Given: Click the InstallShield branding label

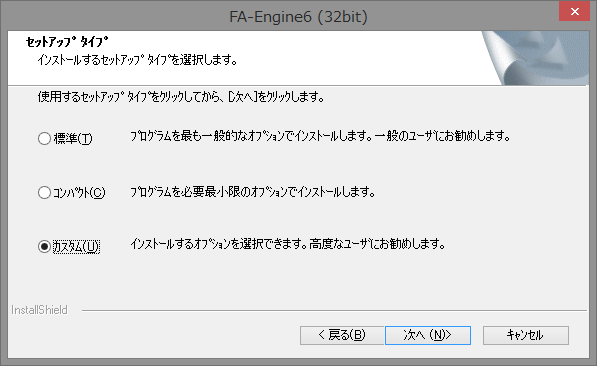Looking at the screenshot, I should pos(39,310).
